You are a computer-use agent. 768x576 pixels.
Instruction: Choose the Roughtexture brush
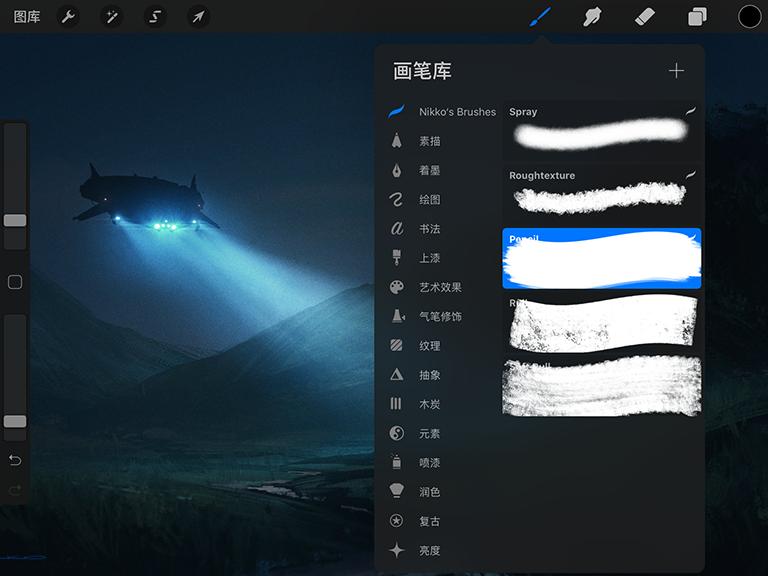(602, 194)
